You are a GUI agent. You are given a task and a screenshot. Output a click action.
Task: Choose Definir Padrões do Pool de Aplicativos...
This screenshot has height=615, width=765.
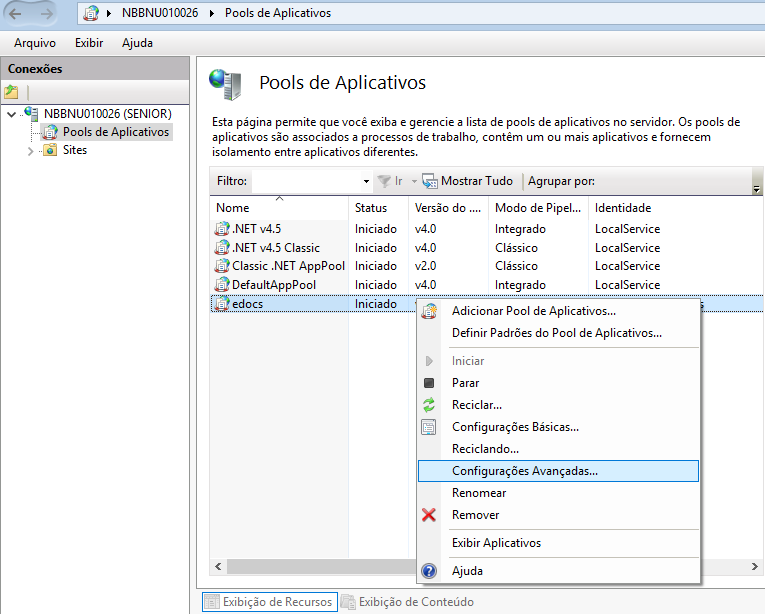click(559, 333)
